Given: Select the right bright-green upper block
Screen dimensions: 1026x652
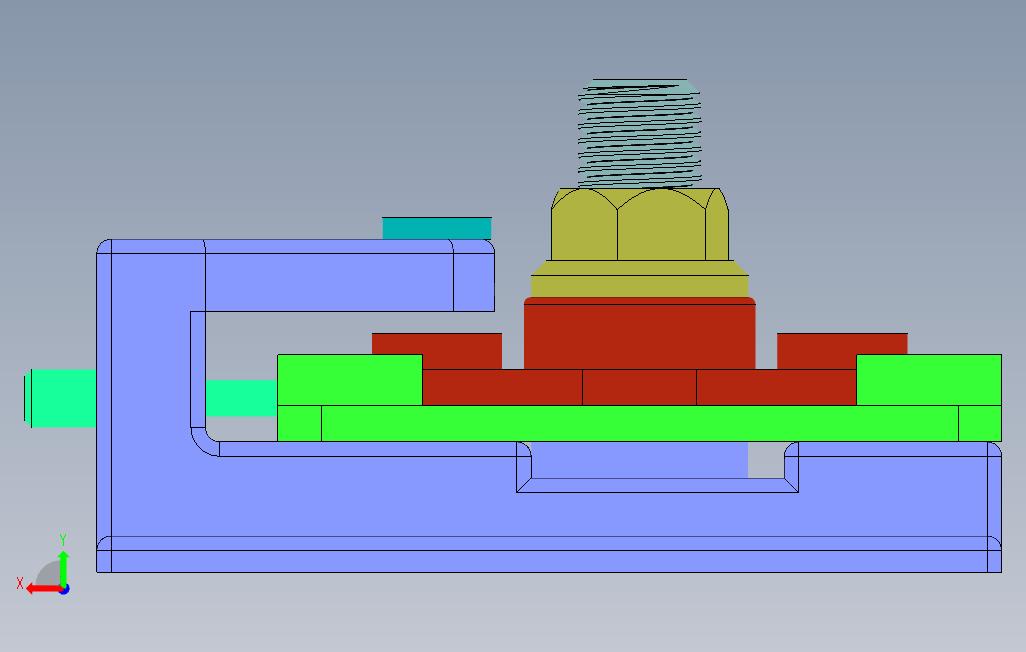Looking at the screenshot, I should (929, 380).
